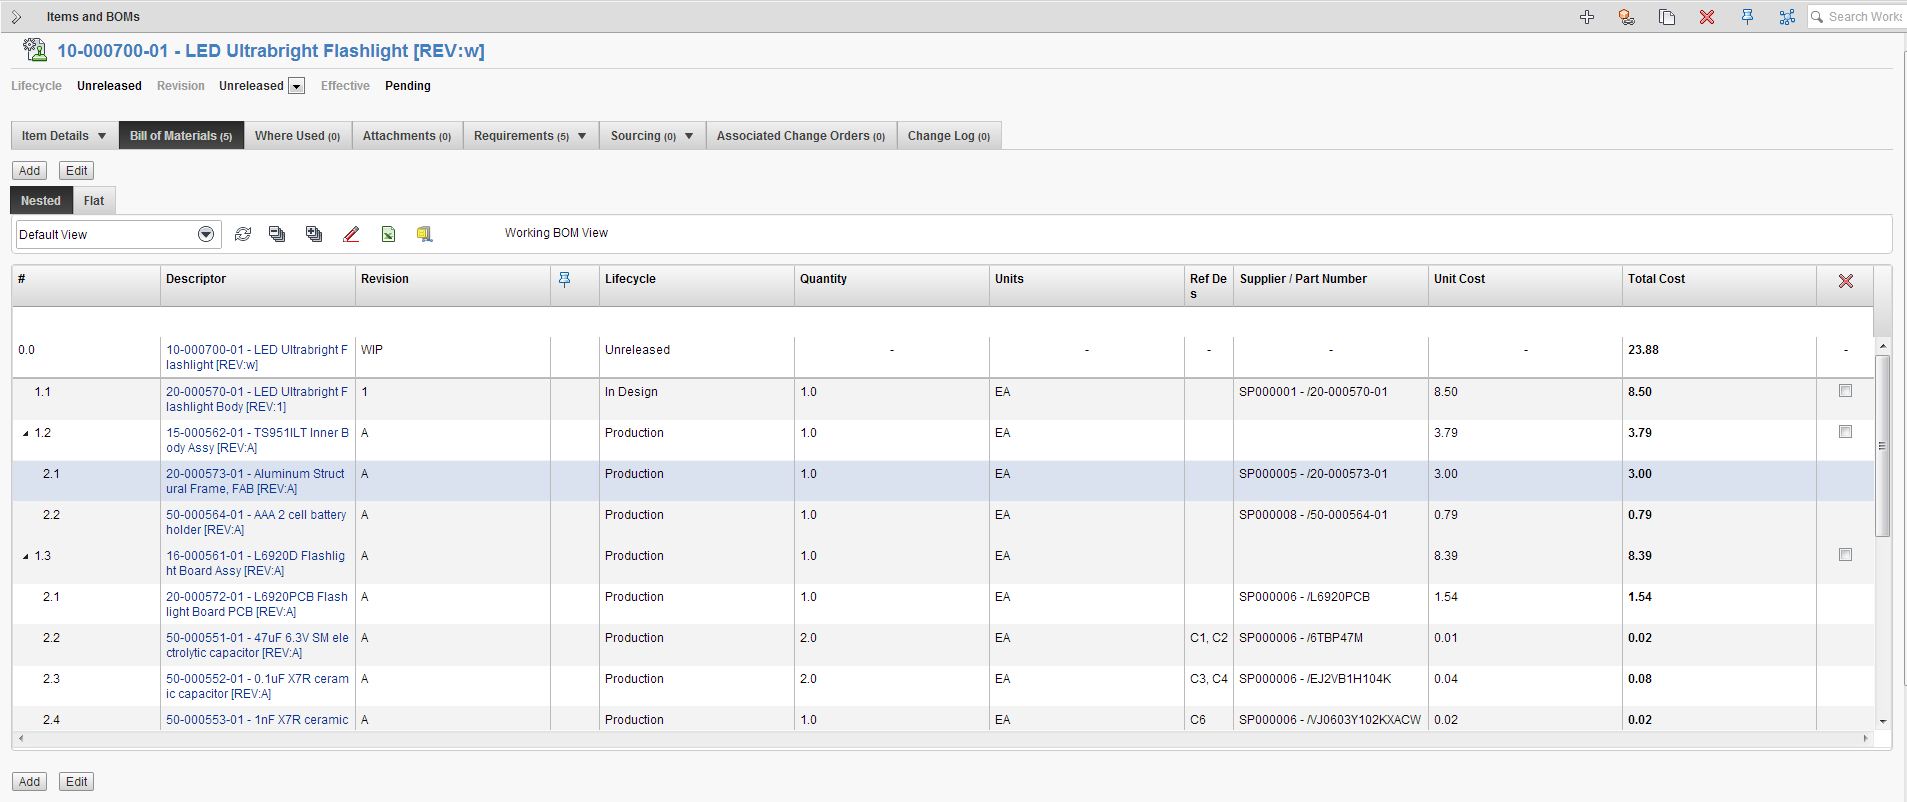Click the bottom Edit button

(x=77, y=782)
